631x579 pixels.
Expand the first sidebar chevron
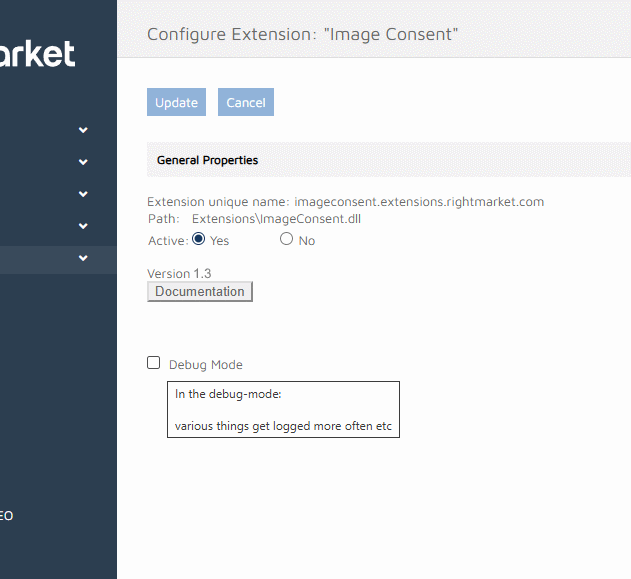pyautogui.click(x=83, y=130)
